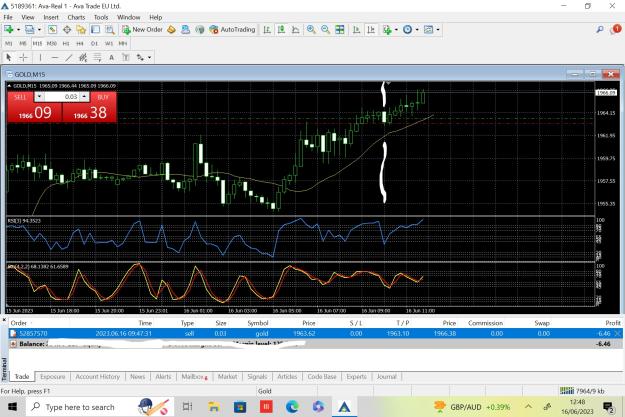Switch timeframe to M5
The width and height of the screenshot is (625, 417).
click(x=23, y=43)
